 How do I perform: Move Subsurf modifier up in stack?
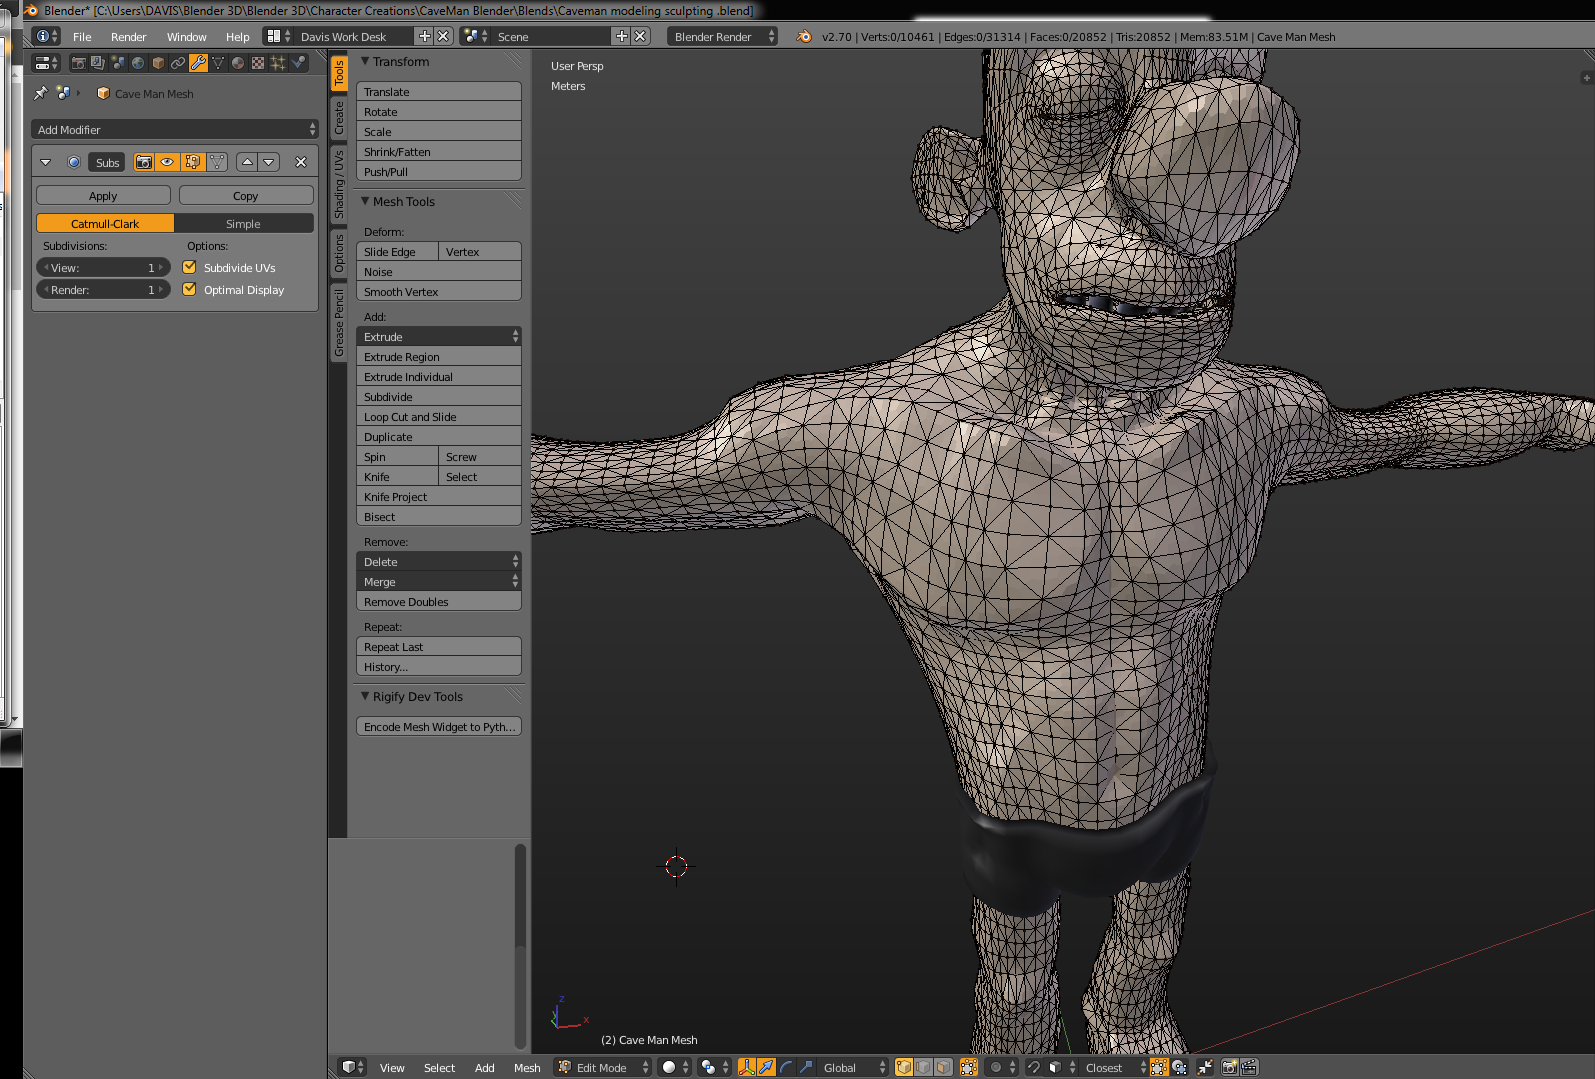tap(247, 162)
